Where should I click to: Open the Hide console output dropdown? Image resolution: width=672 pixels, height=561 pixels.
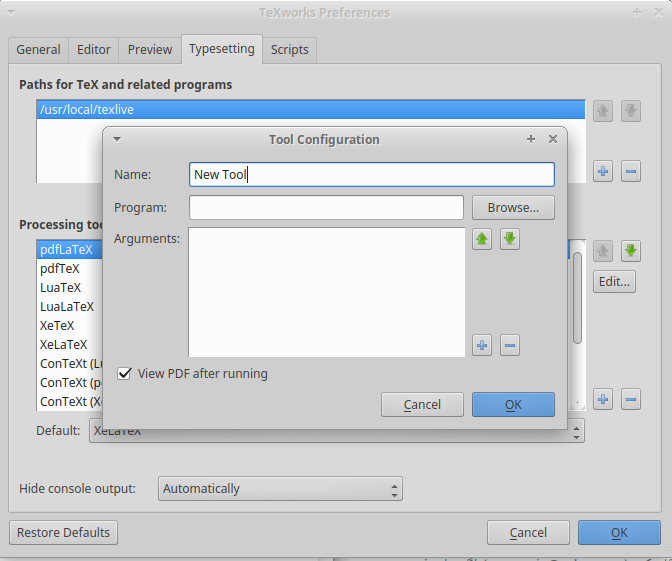tap(280, 489)
